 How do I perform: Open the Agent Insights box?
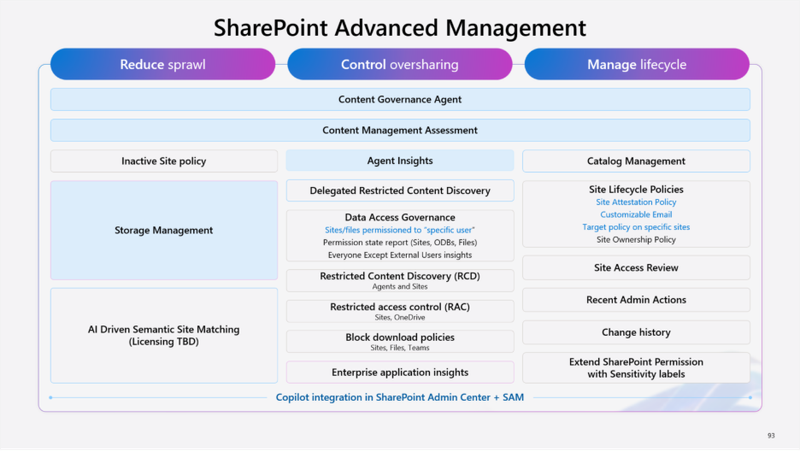[400, 161]
